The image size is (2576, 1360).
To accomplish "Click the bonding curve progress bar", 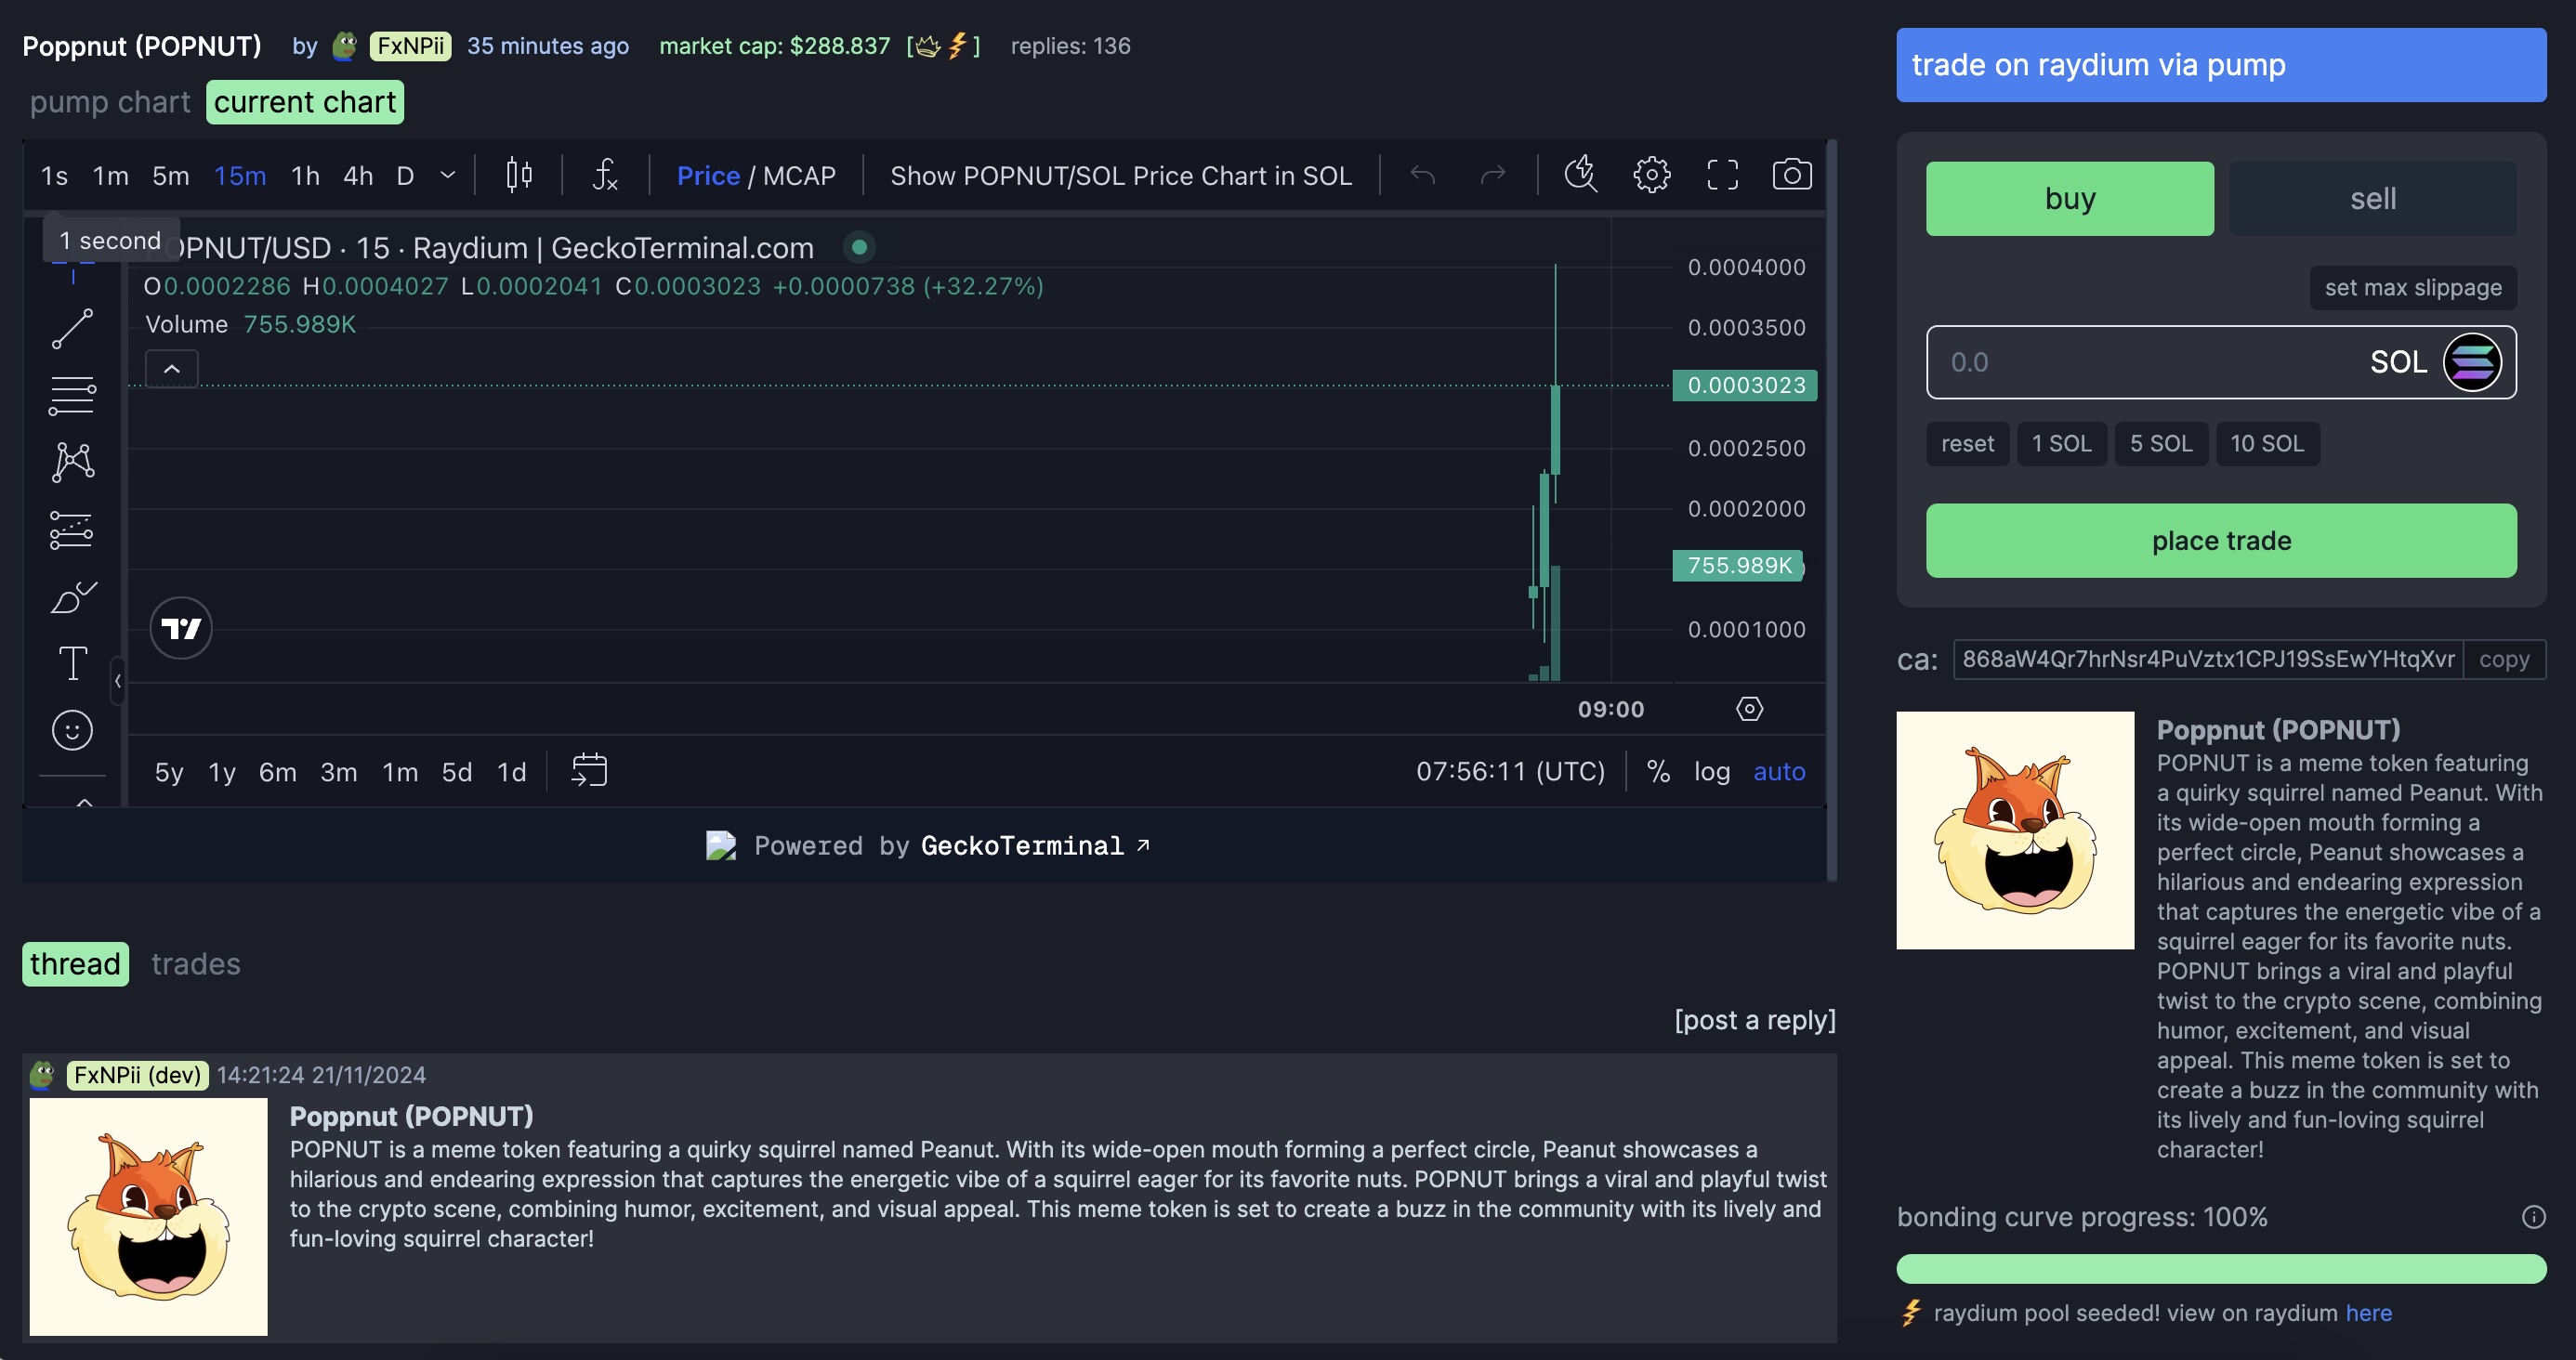I will [x=2221, y=1269].
